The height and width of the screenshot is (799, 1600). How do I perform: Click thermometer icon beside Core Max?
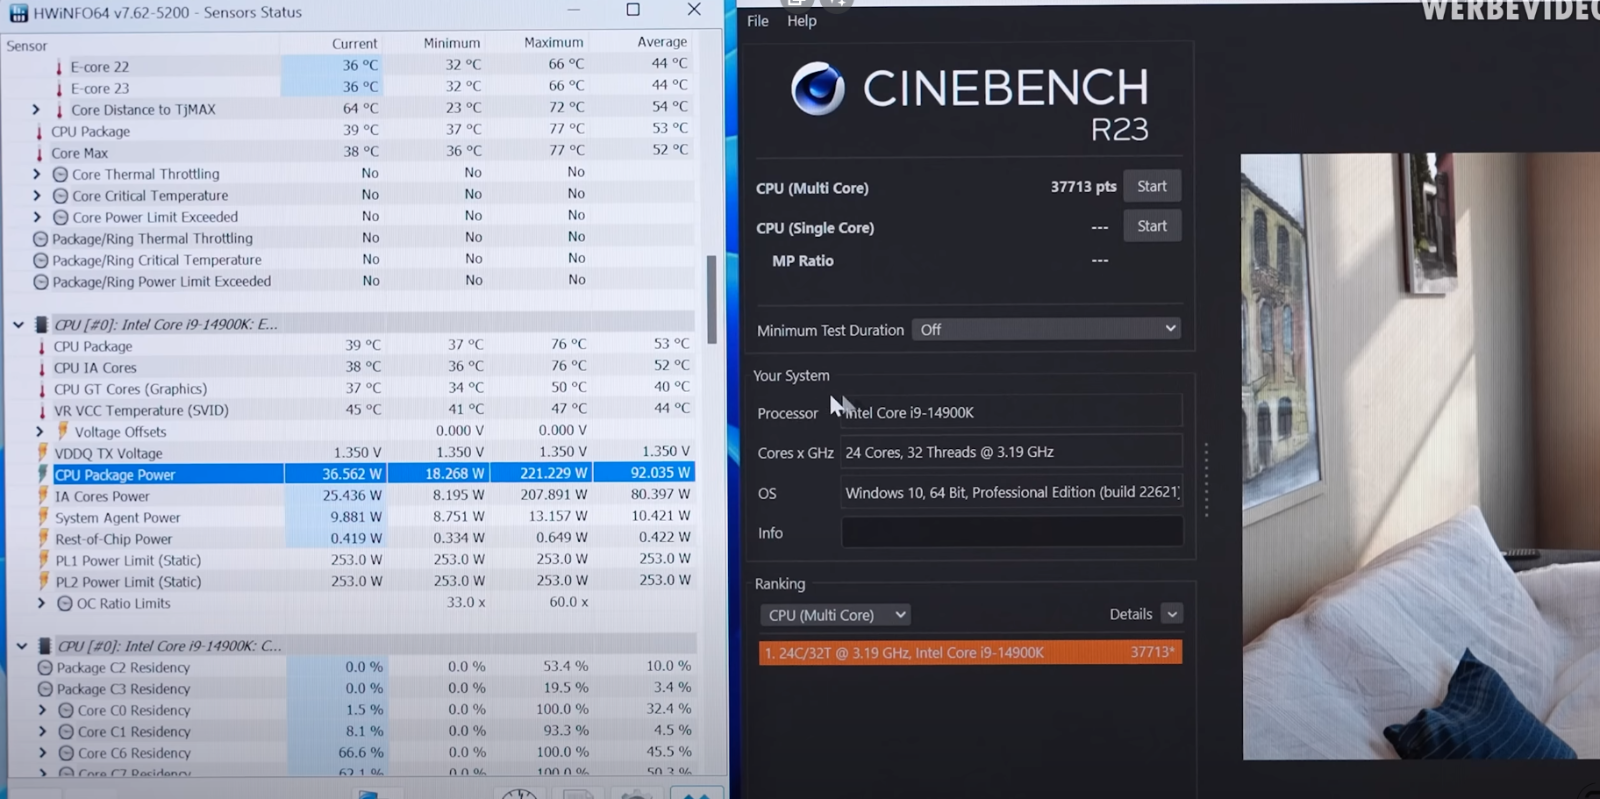(x=40, y=153)
